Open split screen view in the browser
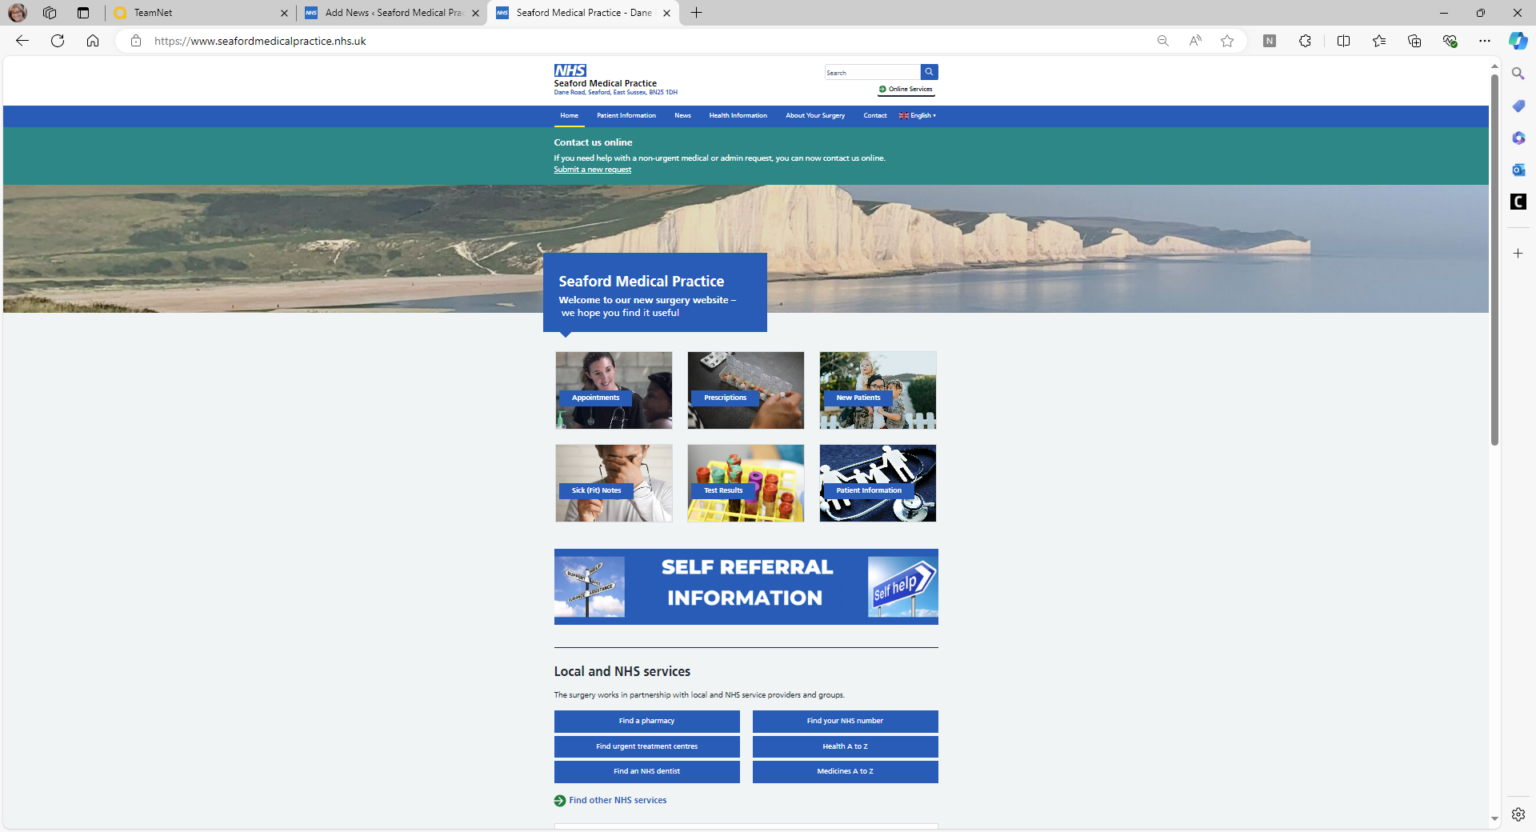Viewport: 1536px width, 832px height. 1343,41
